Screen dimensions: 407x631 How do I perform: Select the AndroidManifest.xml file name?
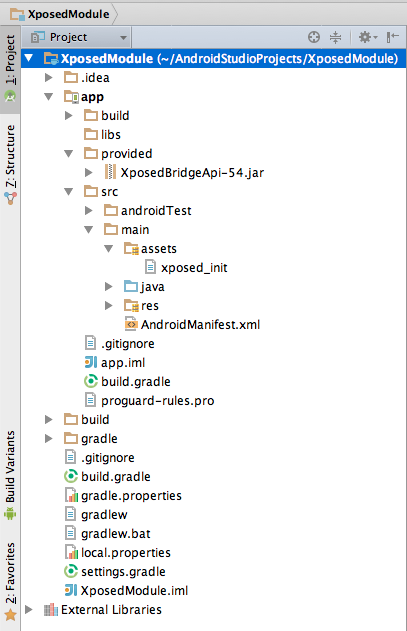point(200,324)
